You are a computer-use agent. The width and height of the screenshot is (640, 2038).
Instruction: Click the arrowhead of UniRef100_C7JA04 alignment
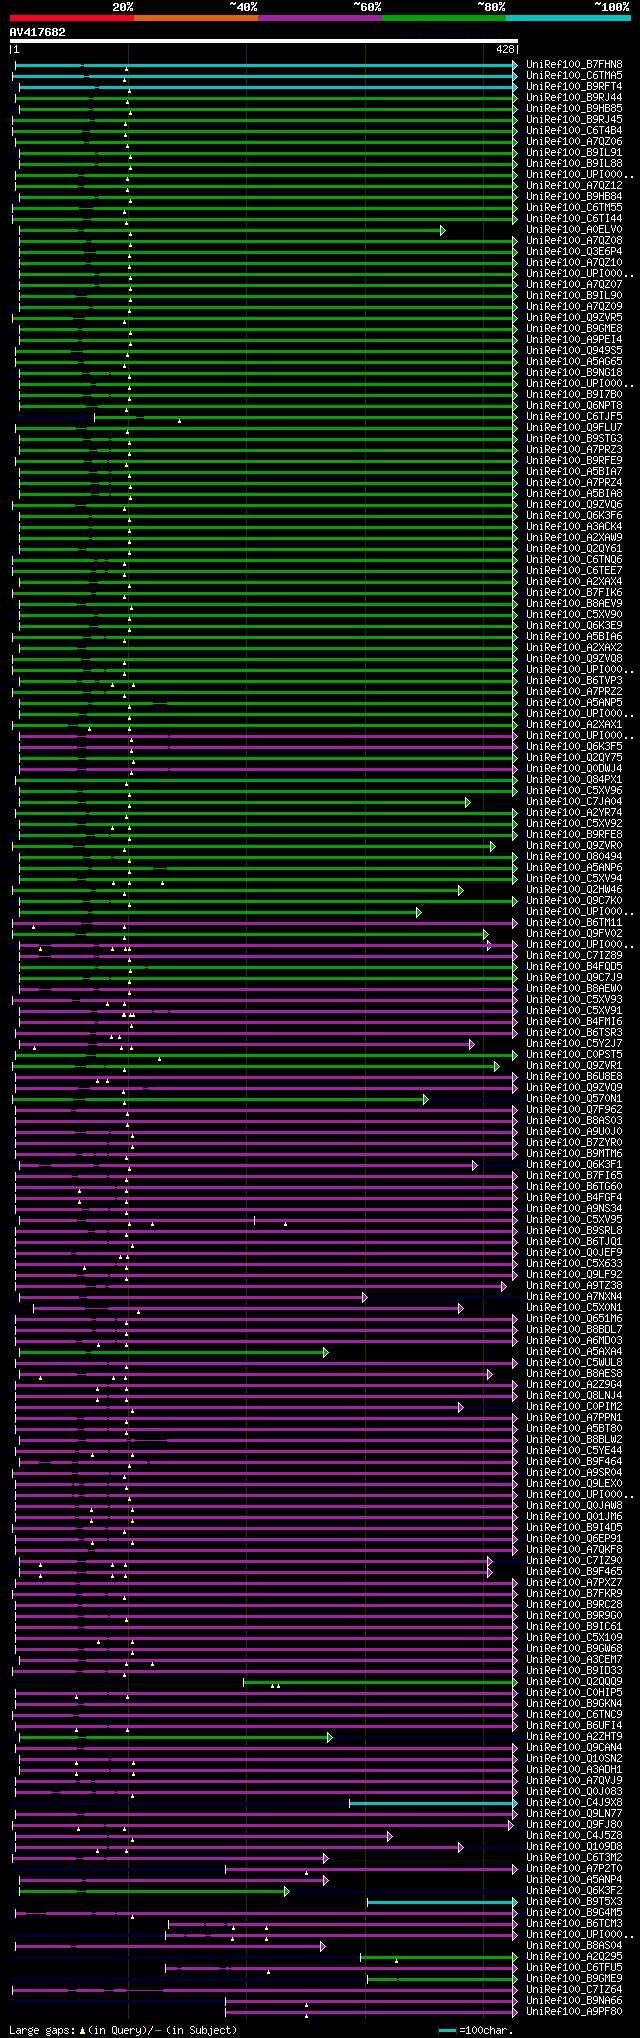coord(467,802)
